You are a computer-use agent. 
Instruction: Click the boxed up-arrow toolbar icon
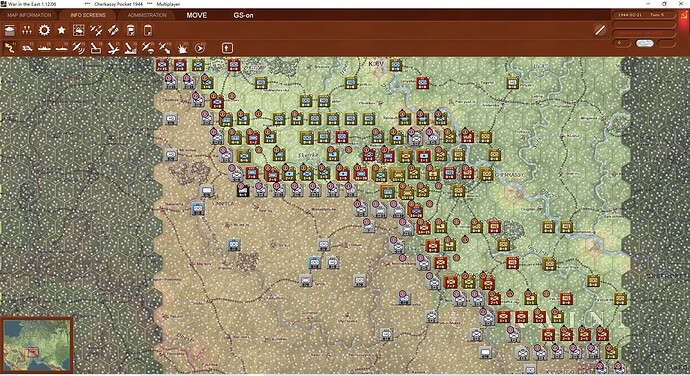click(x=227, y=48)
